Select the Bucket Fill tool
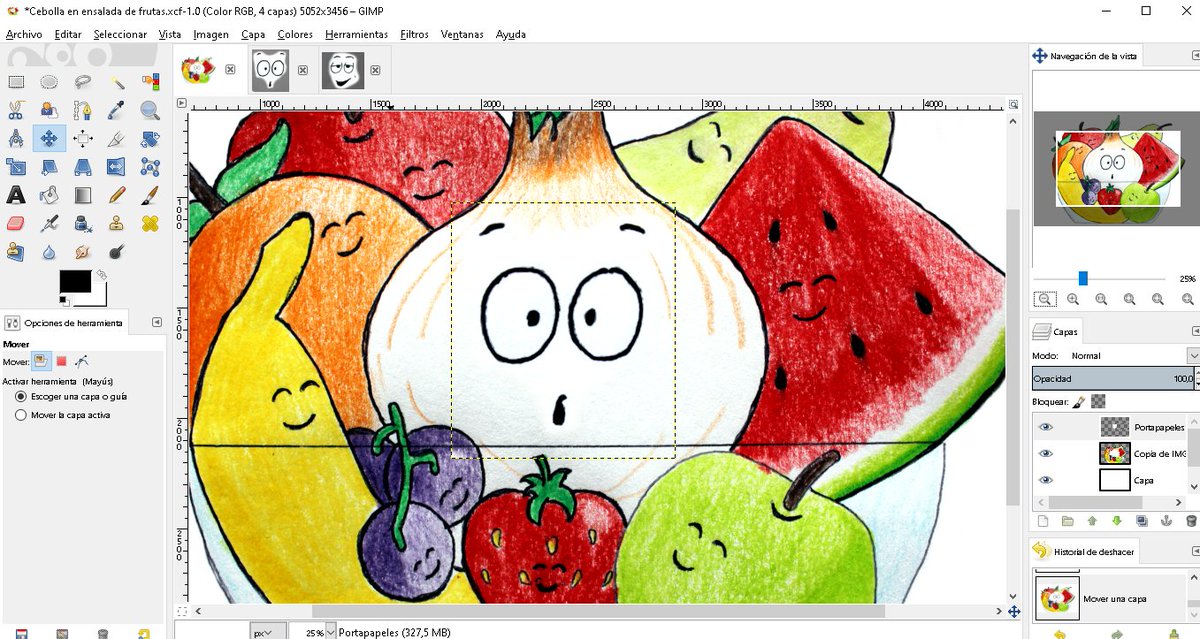Viewport: 1200px width, 639px height. 49,195
